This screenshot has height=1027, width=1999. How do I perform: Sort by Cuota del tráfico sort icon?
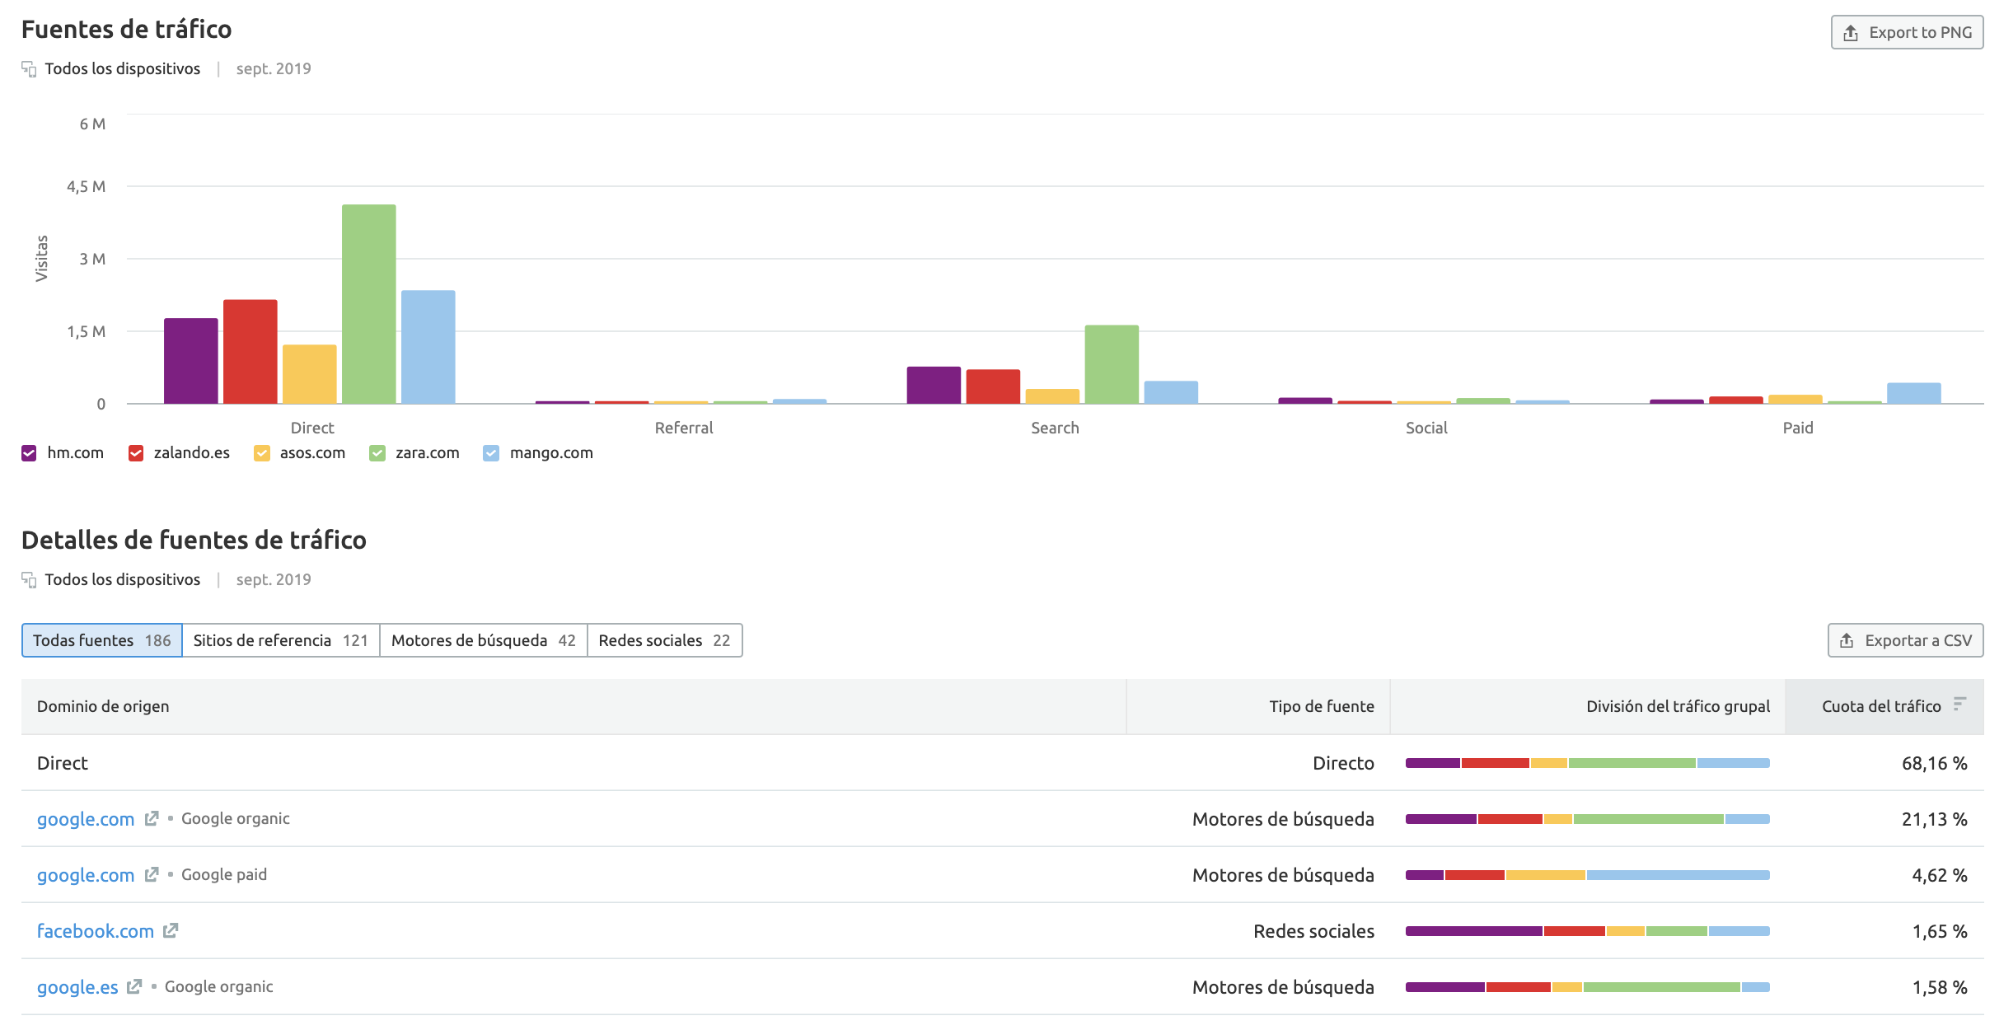tap(1959, 705)
